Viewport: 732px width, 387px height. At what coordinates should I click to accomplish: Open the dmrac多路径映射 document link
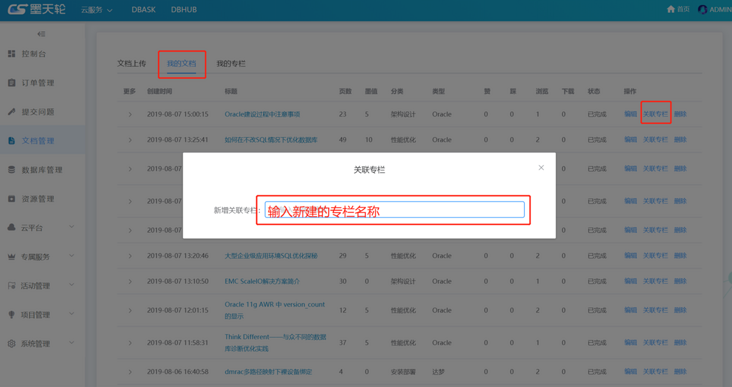pos(268,372)
